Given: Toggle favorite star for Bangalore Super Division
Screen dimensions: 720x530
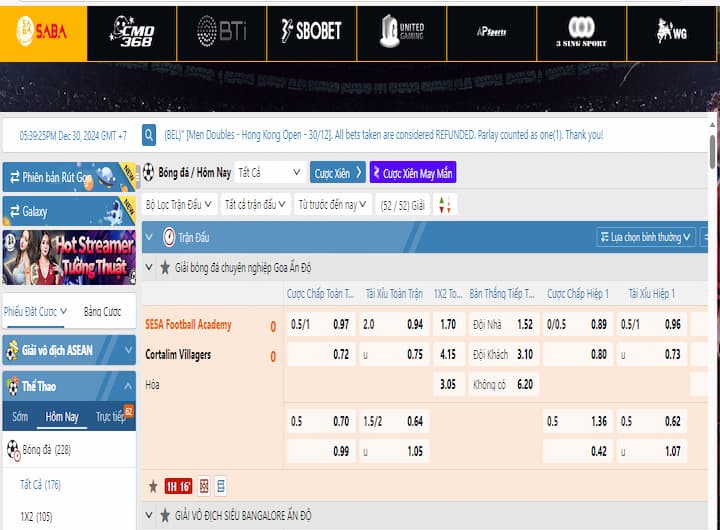Looking at the screenshot, I should (x=165, y=516).
